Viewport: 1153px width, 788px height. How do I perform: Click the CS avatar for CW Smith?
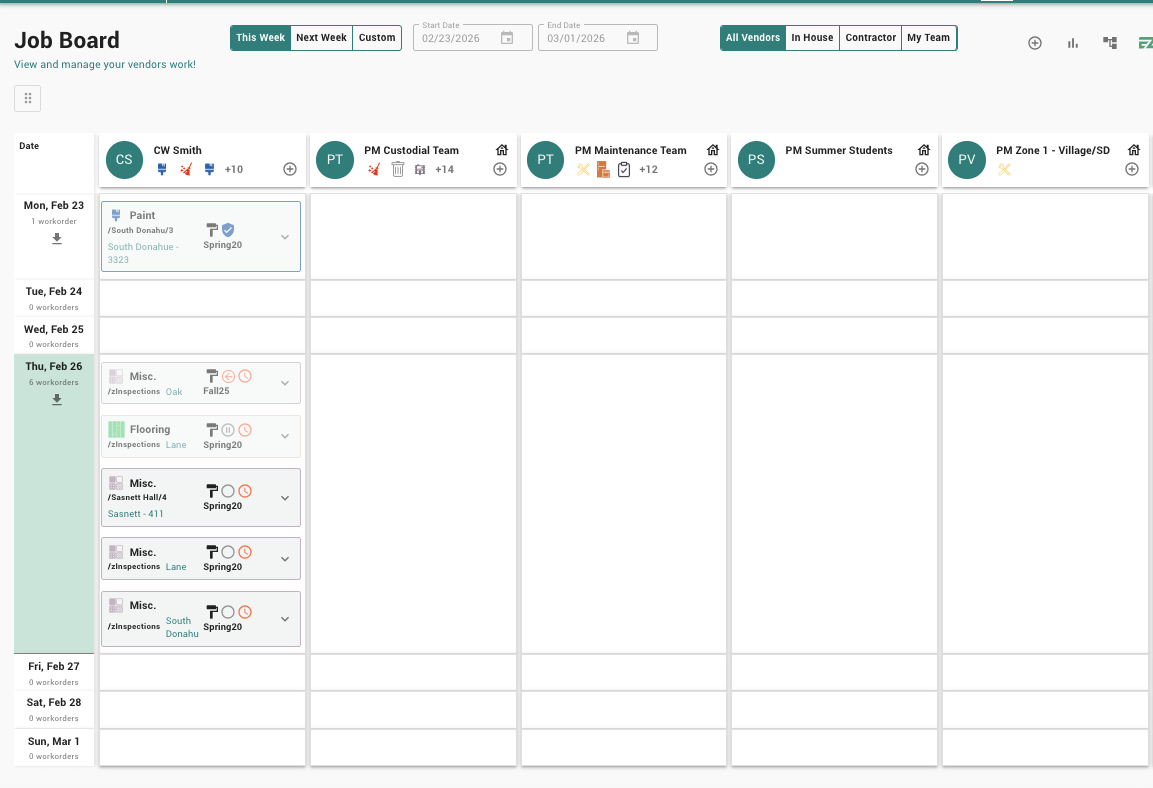click(124, 160)
